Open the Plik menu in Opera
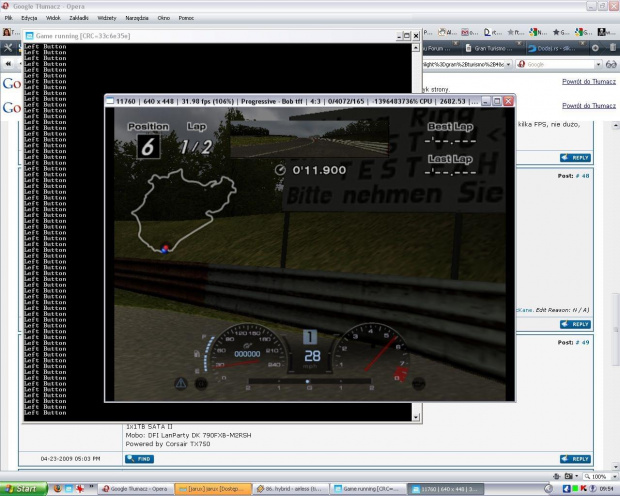Screen dimensions: 620x496 tap(8, 18)
